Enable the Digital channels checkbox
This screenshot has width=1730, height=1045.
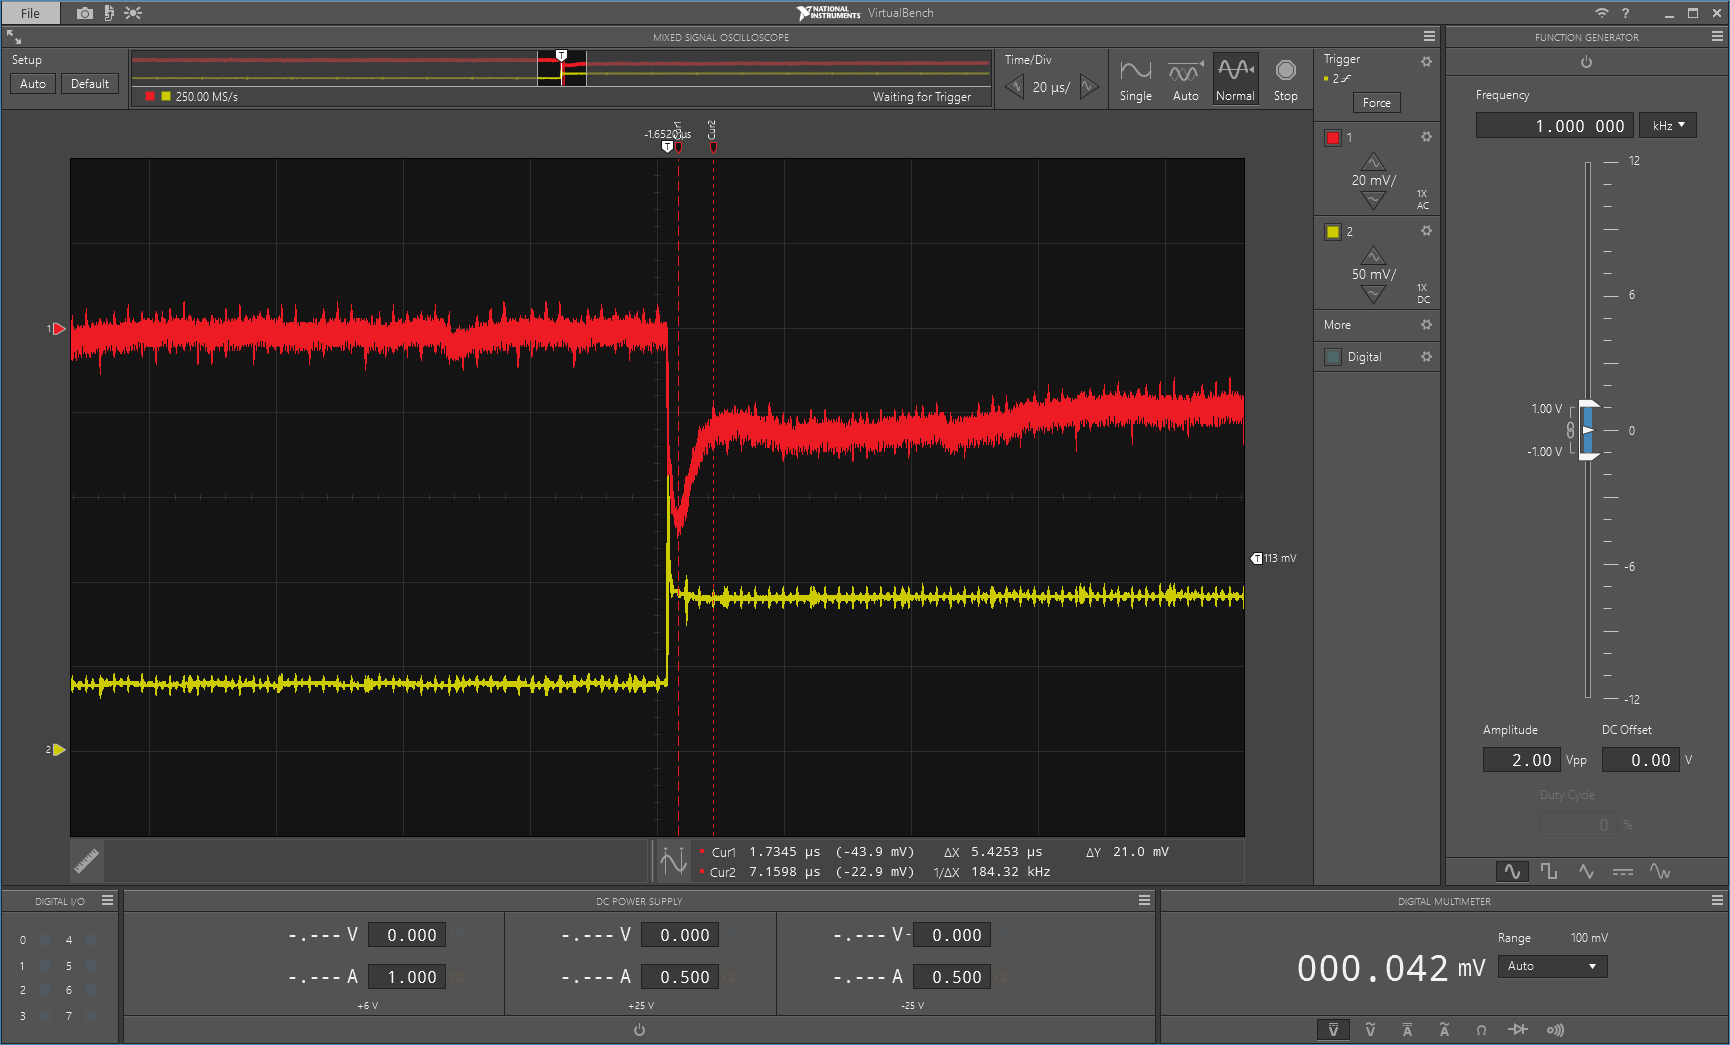click(1333, 357)
